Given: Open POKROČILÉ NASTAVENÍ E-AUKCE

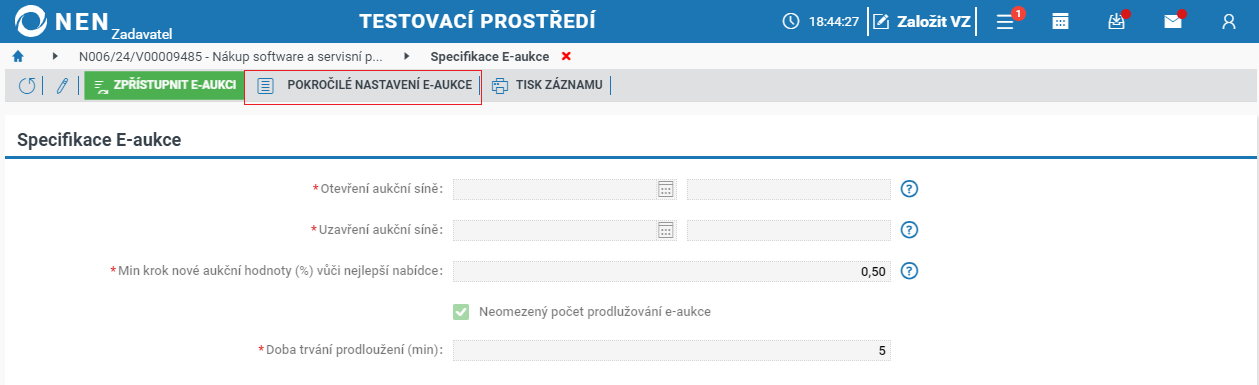Looking at the screenshot, I should tap(364, 86).
